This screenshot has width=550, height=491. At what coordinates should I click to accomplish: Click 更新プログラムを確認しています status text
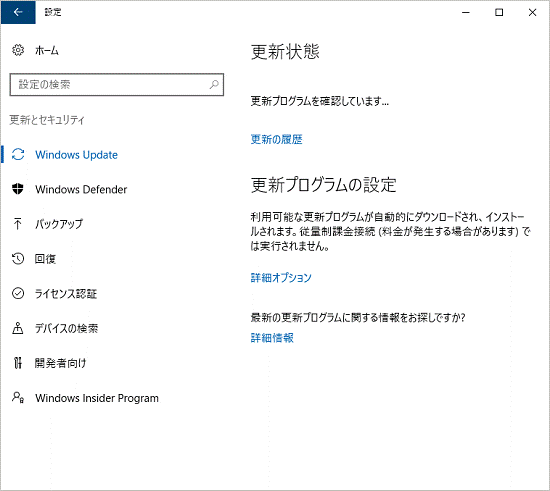tap(320, 101)
